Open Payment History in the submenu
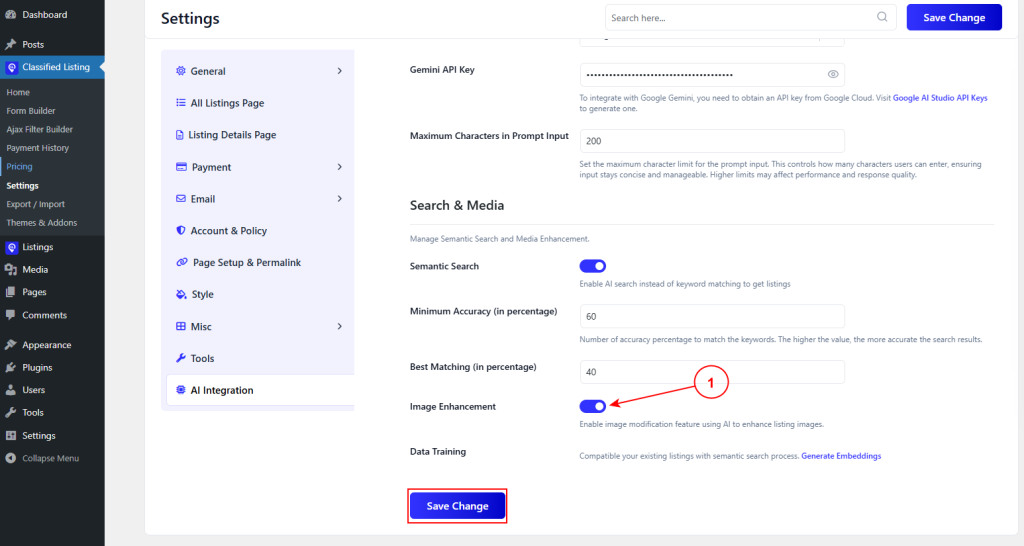The image size is (1024, 546). click(x=38, y=148)
